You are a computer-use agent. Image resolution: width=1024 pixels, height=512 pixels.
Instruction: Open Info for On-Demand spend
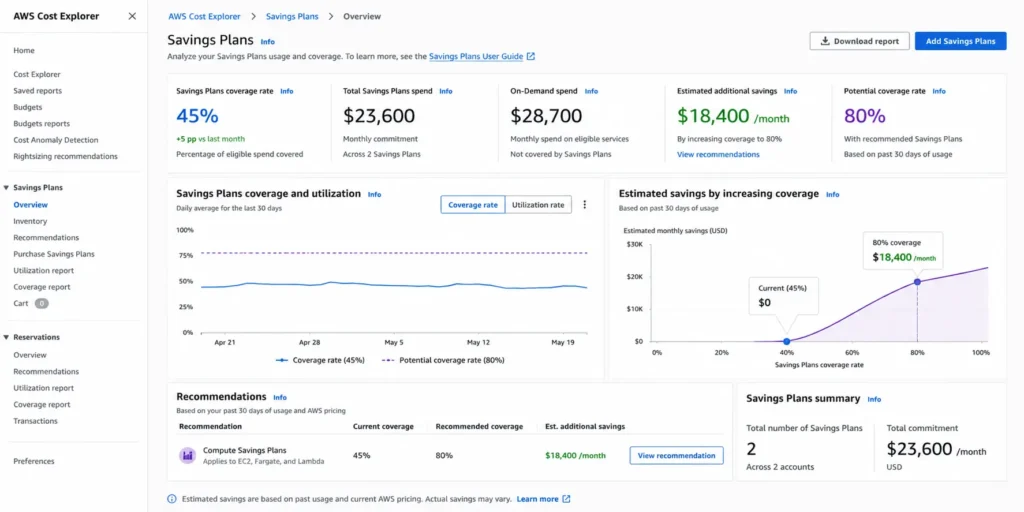click(591, 91)
